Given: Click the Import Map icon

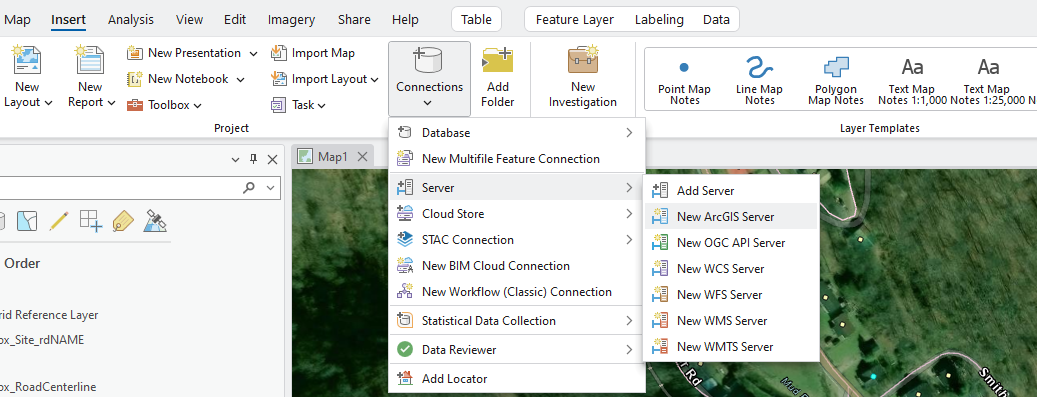Looking at the screenshot, I should tap(278, 53).
